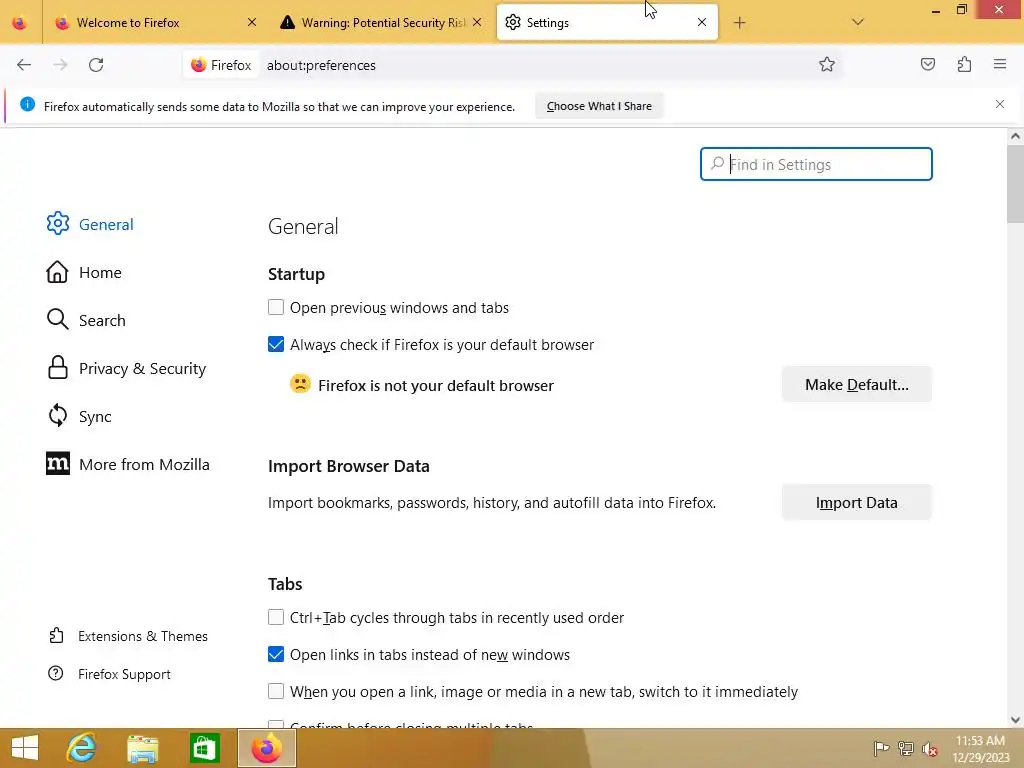The width and height of the screenshot is (1024, 768).
Task: Bookmark this page with the star icon
Action: [x=827, y=64]
